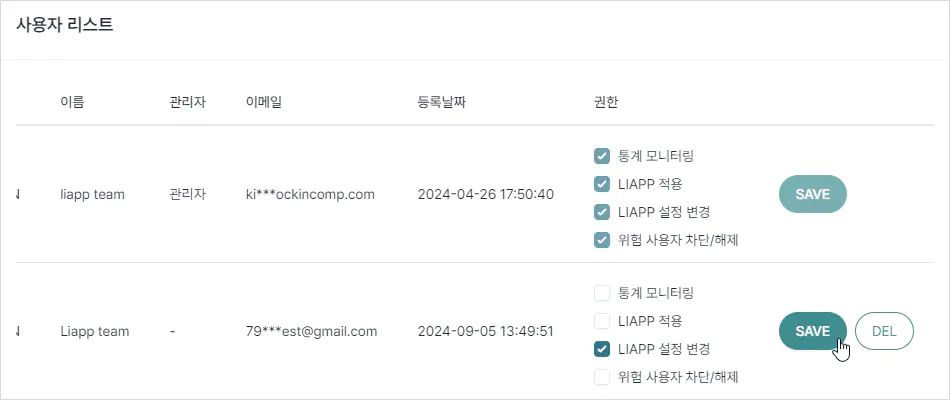
Task: Click SAVE button for admin liapp team row
Action: [812, 194]
